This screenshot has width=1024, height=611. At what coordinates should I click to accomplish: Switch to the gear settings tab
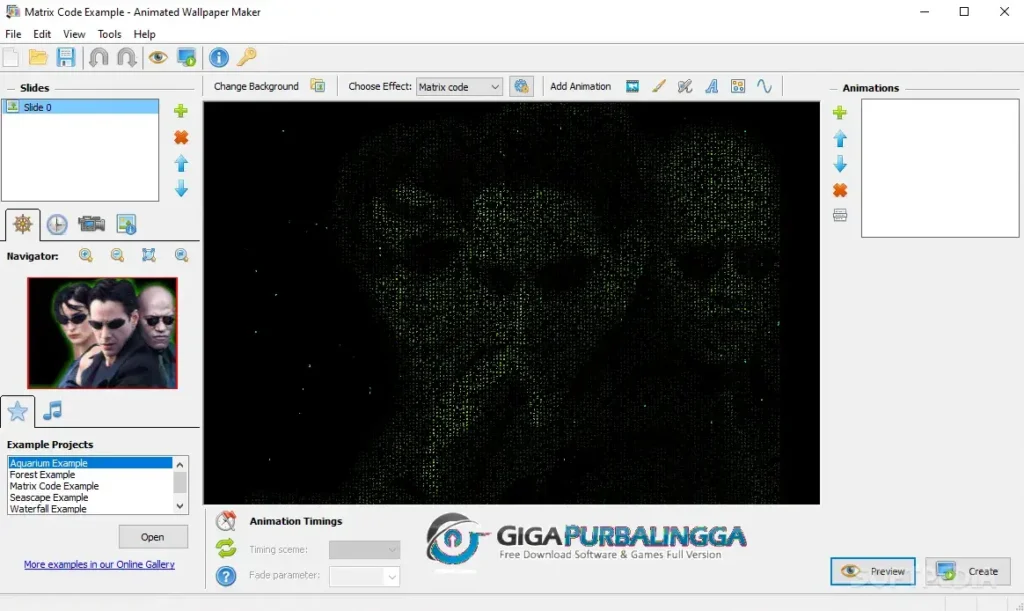pos(23,225)
